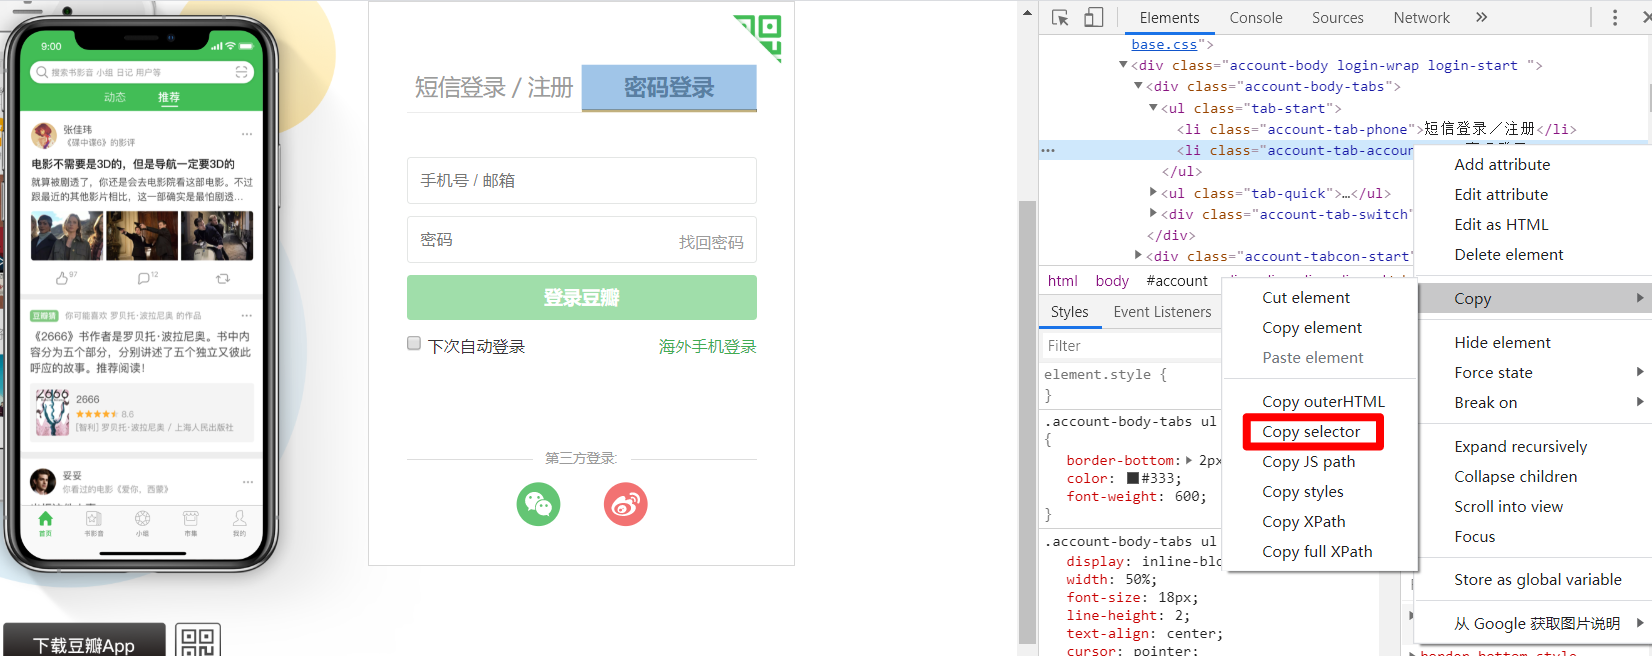Click the Styles Filter input box

coord(1130,346)
